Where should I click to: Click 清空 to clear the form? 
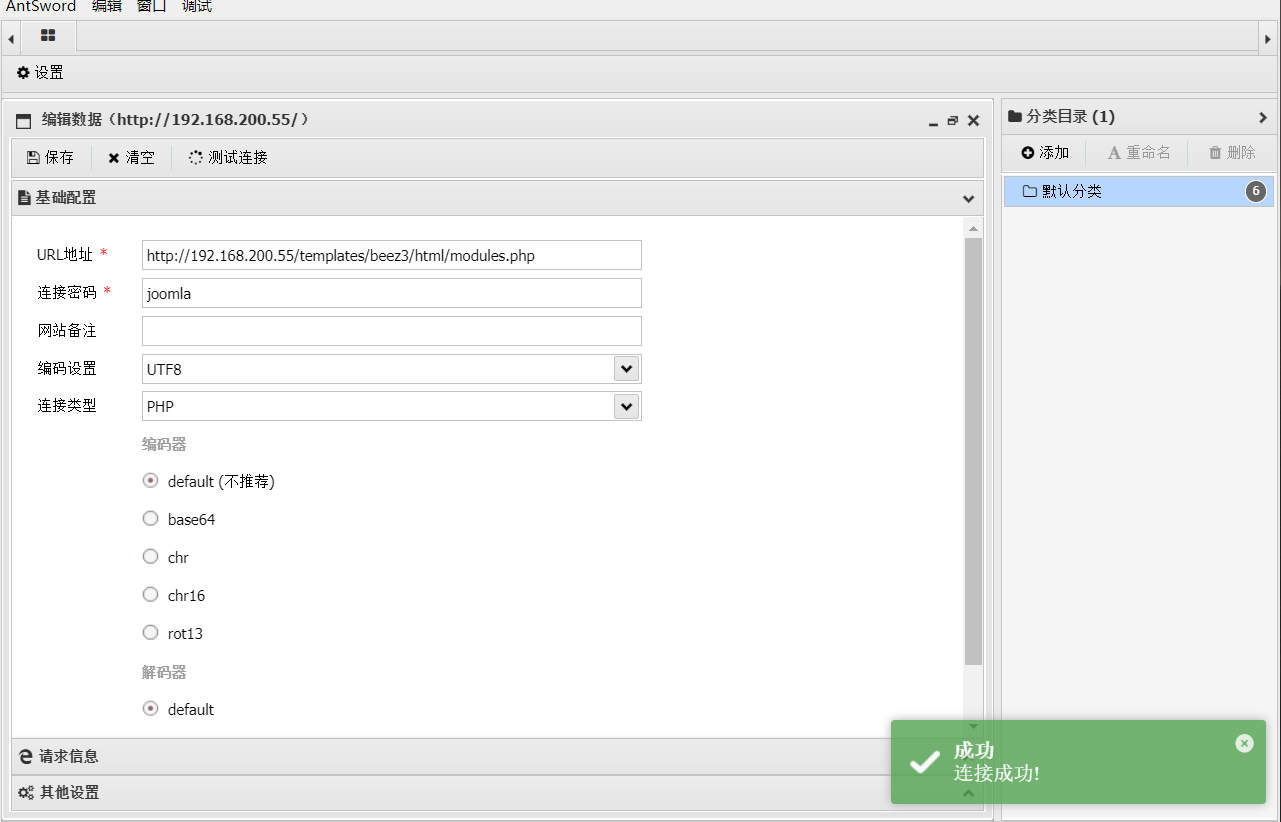click(131, 157)
